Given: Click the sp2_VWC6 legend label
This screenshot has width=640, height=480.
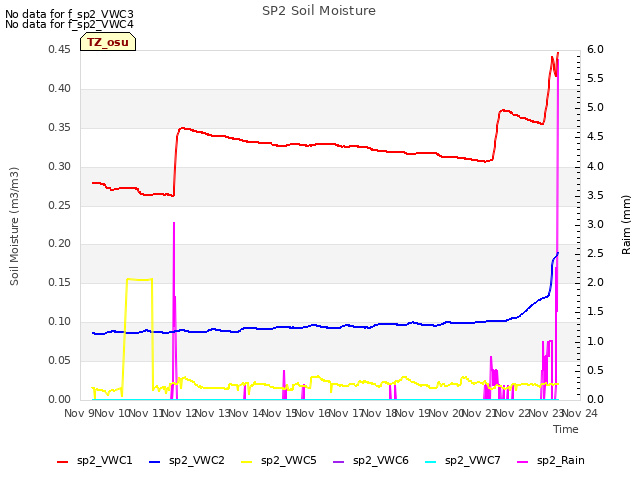Looking at the screenshot, I should coord(381,460).
